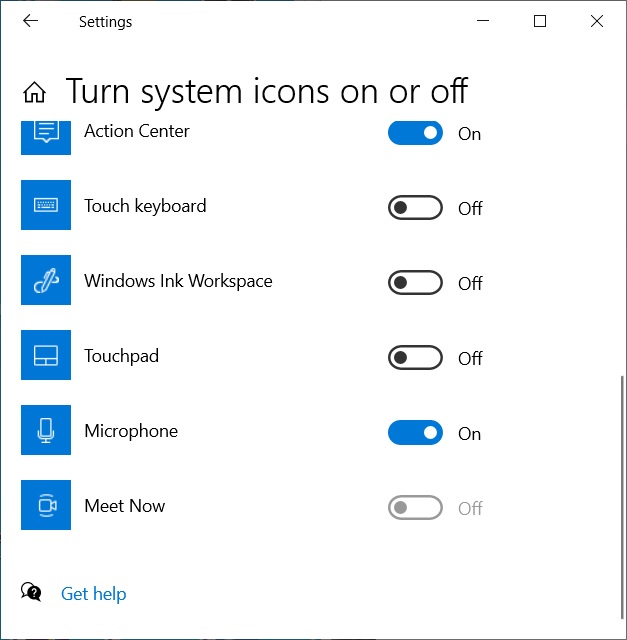Navigate back with the arrow button
The height and width of the screenshot is (640, 627).
pos(30,20)
